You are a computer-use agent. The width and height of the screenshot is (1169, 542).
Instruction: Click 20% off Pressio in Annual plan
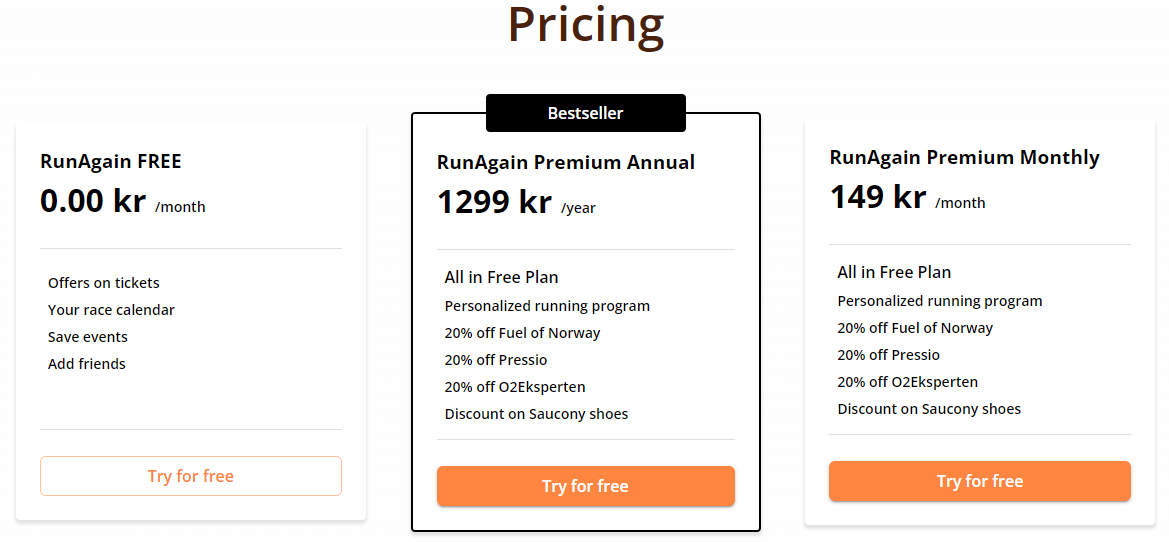(x=496, y=360)
